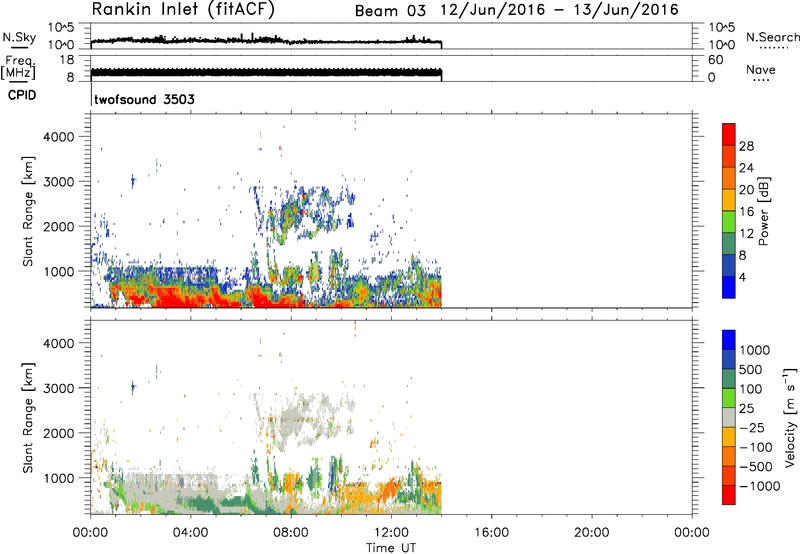Click the '12:00' time axis tick label
The height and width of the screenshot is (554, 800).
click(x=391, y=533)
